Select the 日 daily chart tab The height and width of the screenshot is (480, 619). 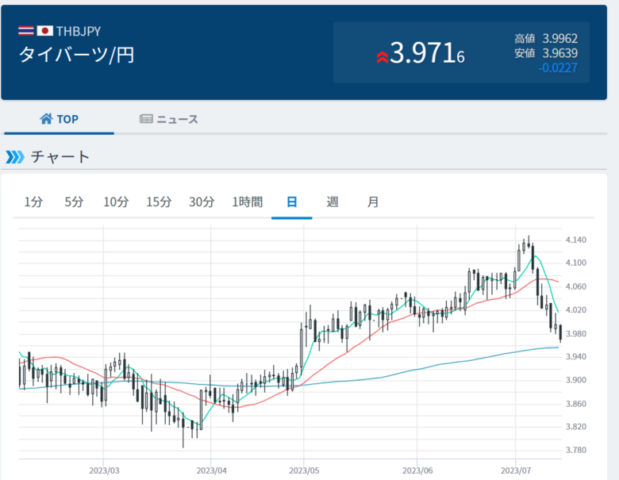tap(292, 202)
